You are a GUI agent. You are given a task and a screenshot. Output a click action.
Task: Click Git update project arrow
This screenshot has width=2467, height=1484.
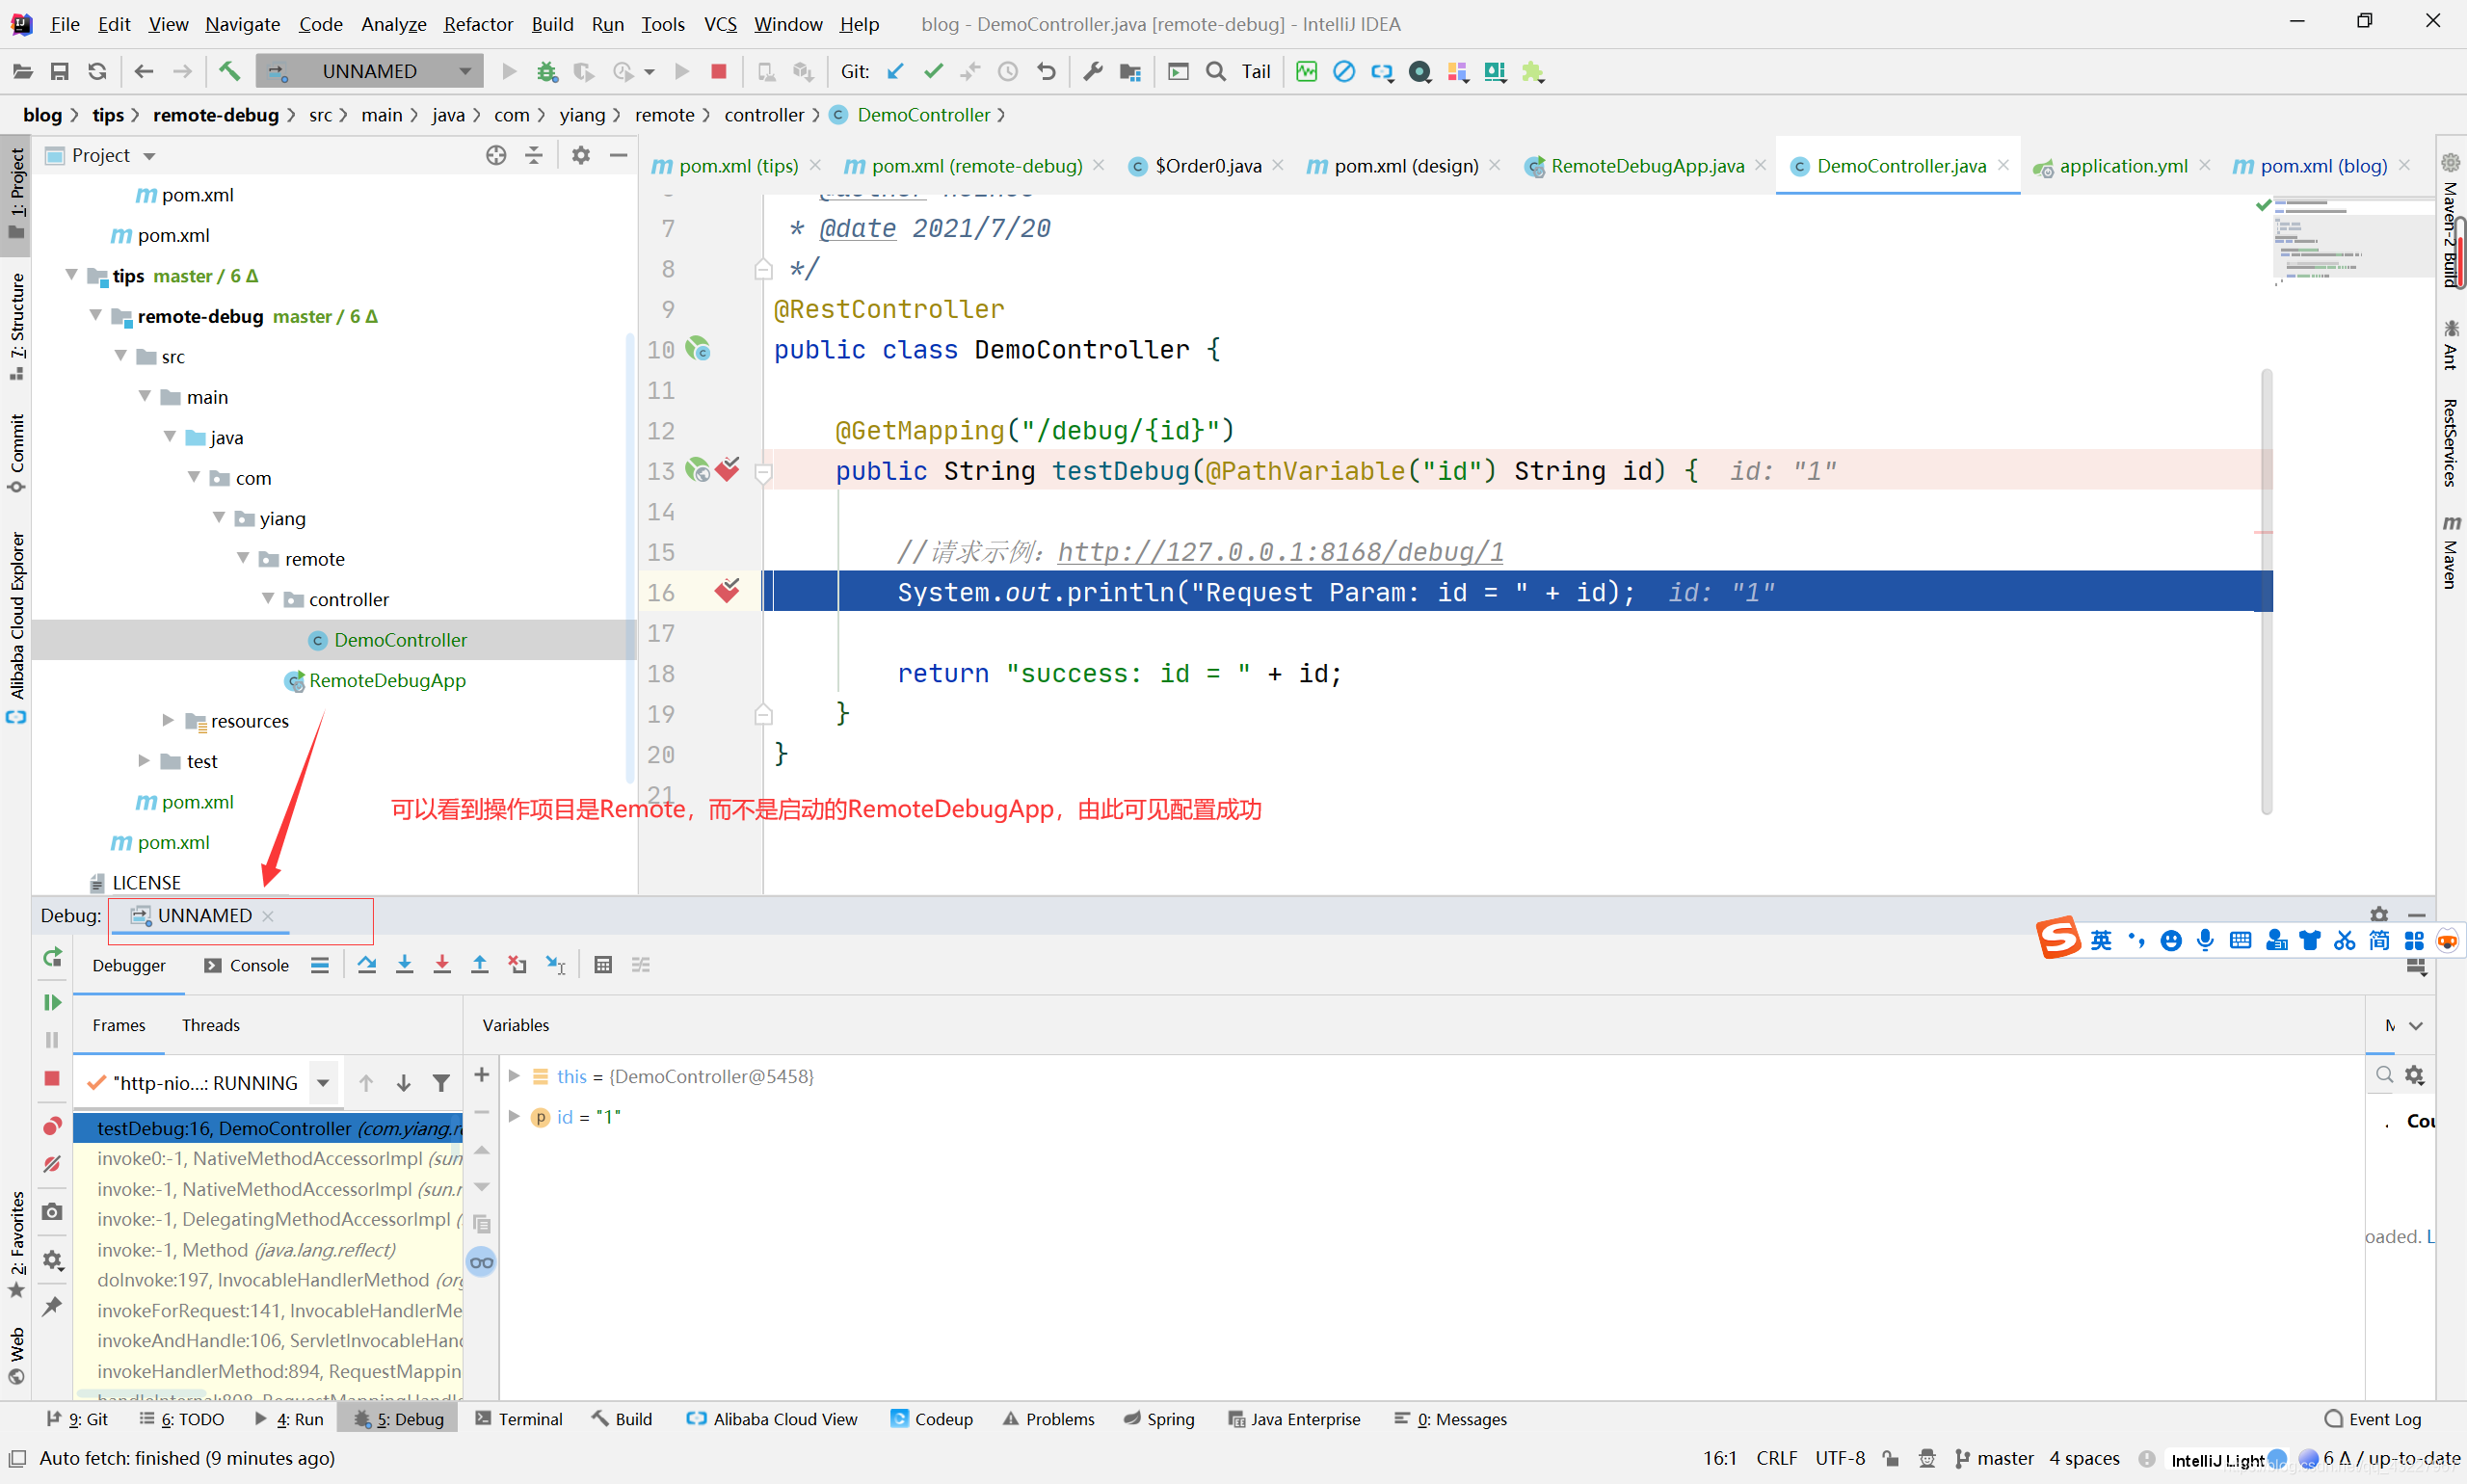[895, 71]
